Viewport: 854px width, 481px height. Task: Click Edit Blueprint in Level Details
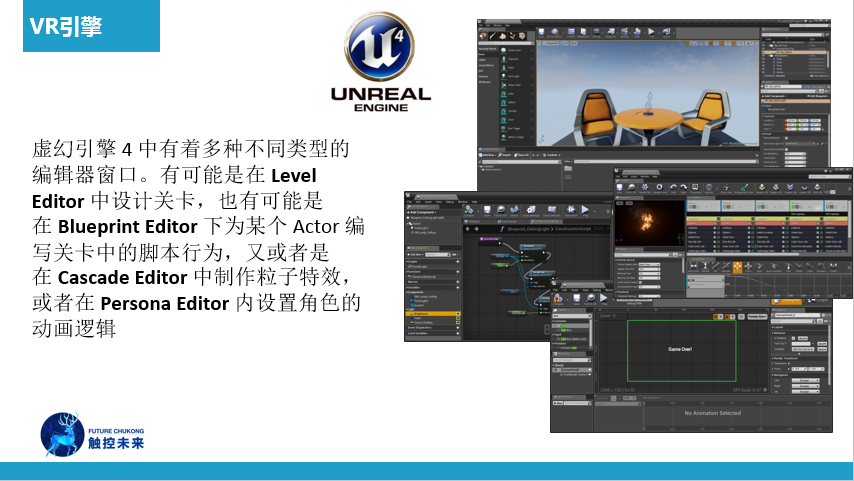tap(818, 96)
